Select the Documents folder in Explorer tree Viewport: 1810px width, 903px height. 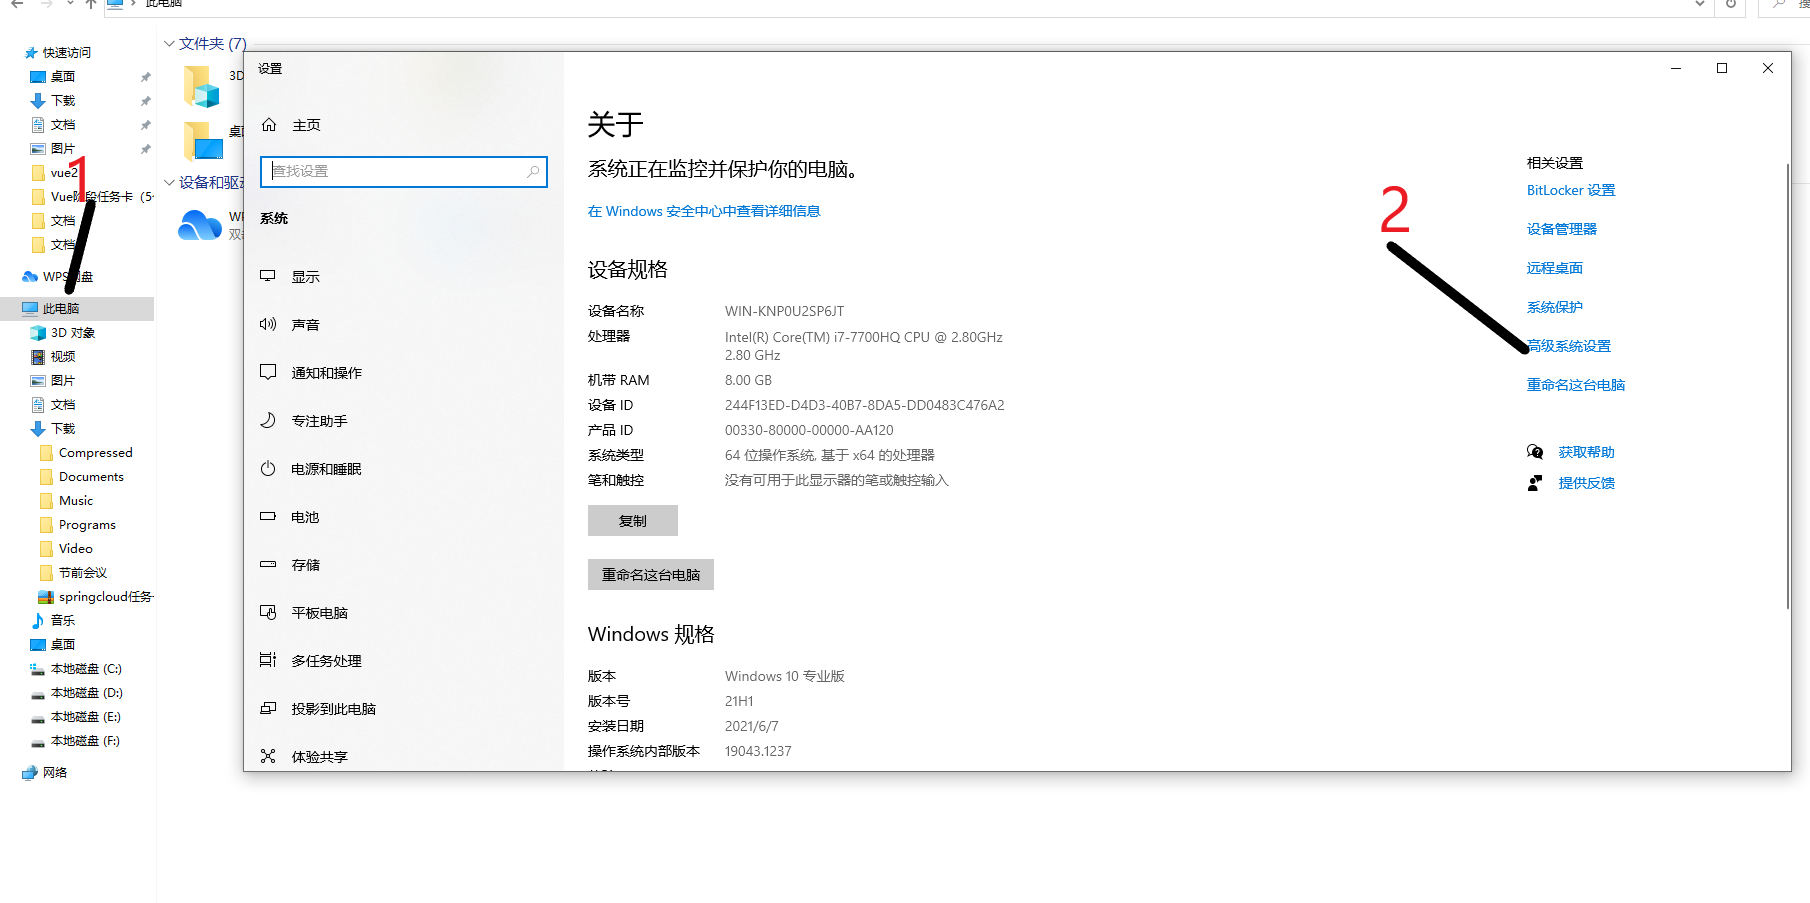(91, 477)
